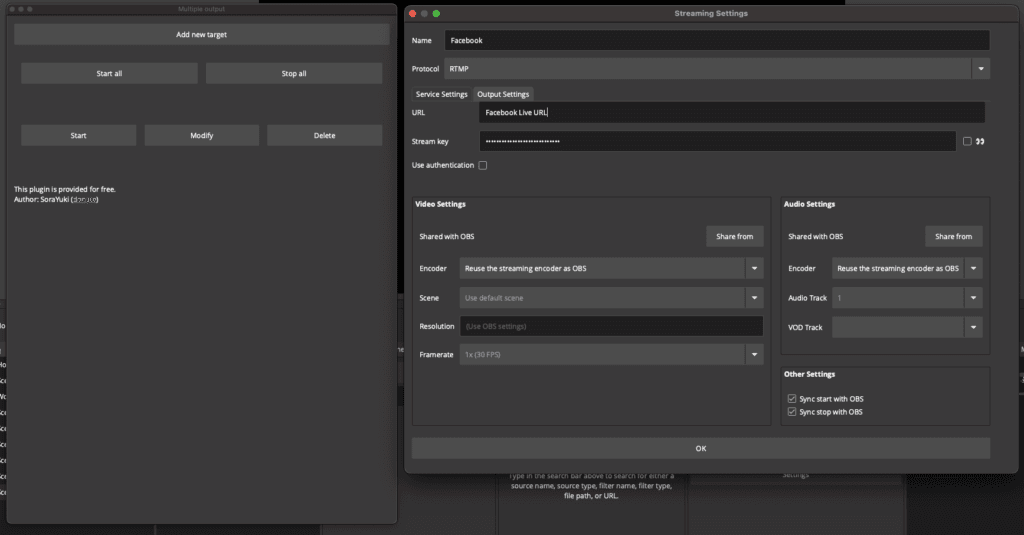Click the Name input field
This screenshot has width=1024, height=535.
[x=717, y=41]
